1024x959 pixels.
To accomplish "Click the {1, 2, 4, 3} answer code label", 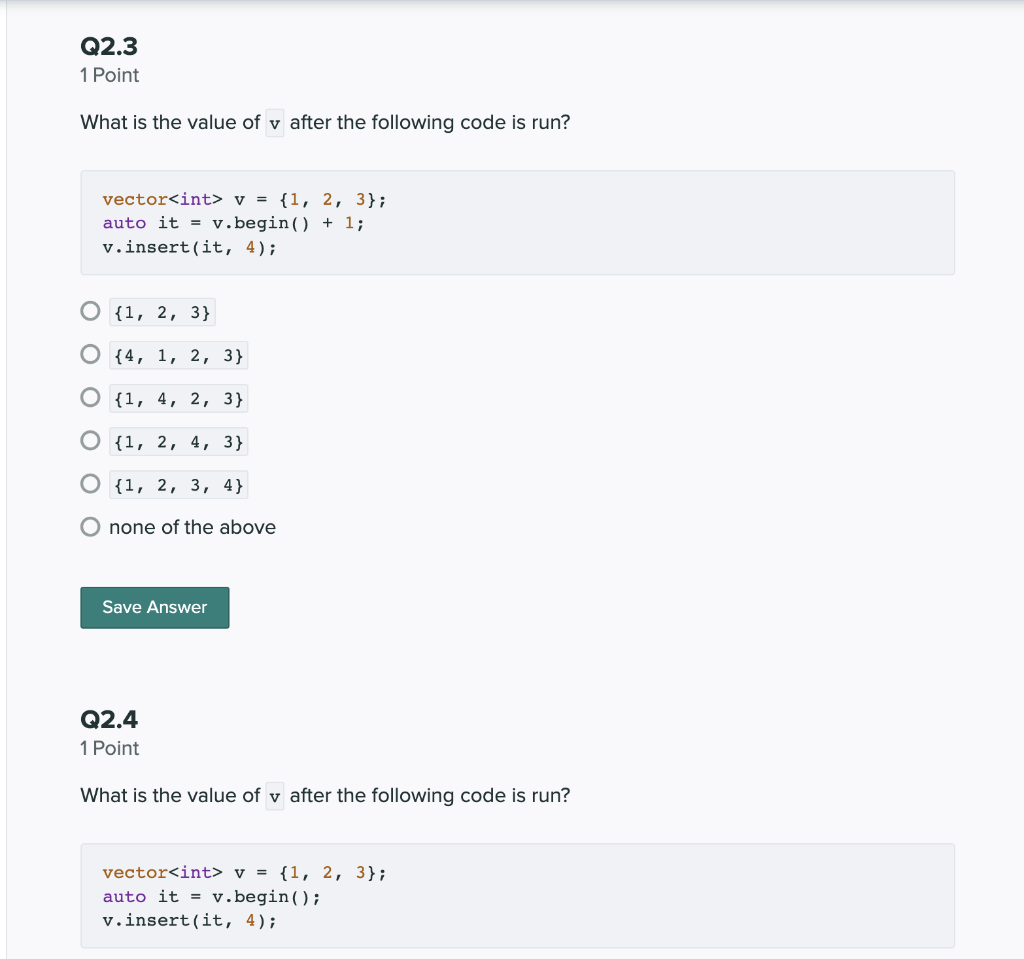I will pos(178,442).
